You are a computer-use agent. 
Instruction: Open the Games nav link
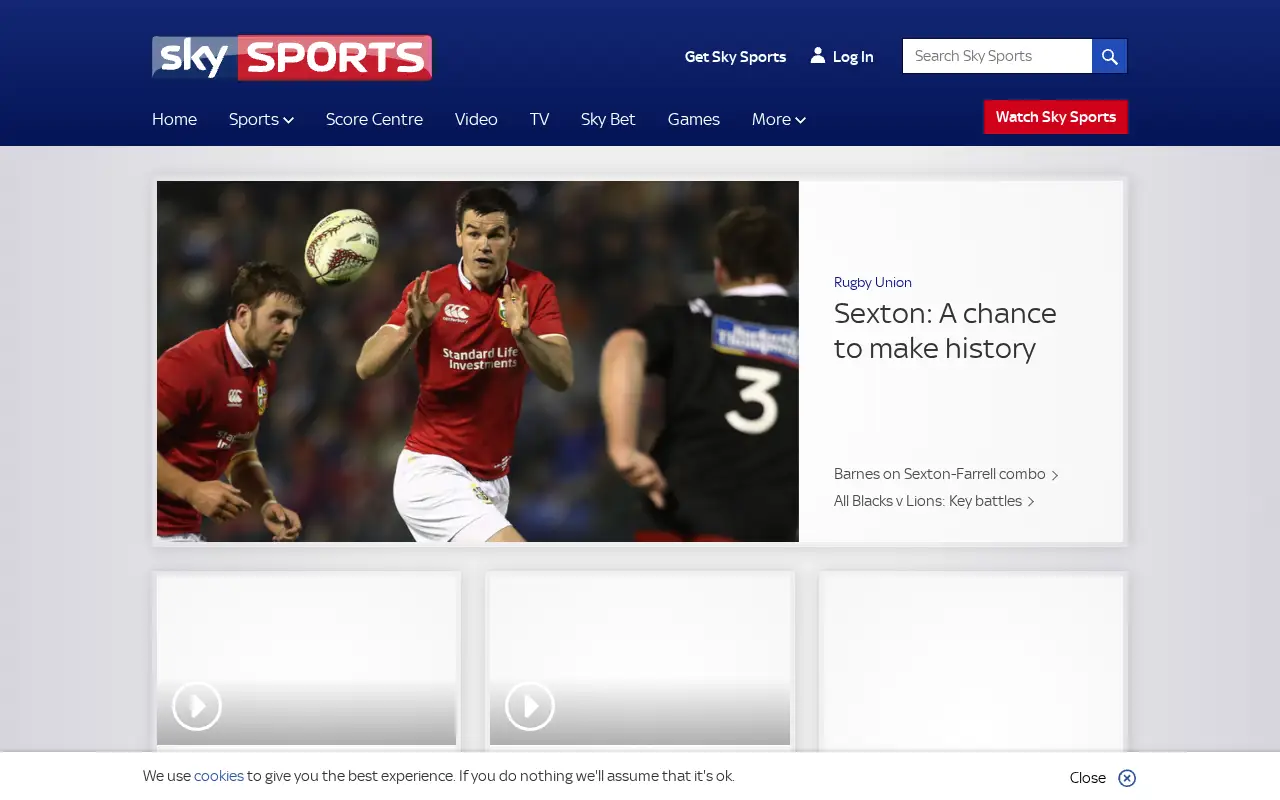(x=694, y=119)
